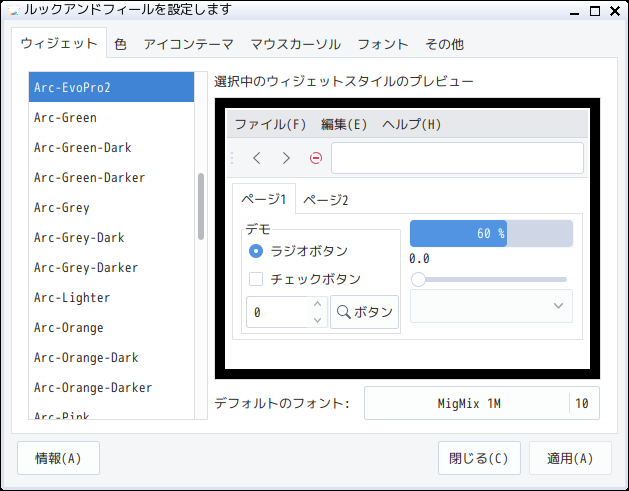Select the Arc-Orange-Dark theme
Image resolution: width=629 pixels, height=491 pixels.
pyautogui.click(x=112, y=358)
